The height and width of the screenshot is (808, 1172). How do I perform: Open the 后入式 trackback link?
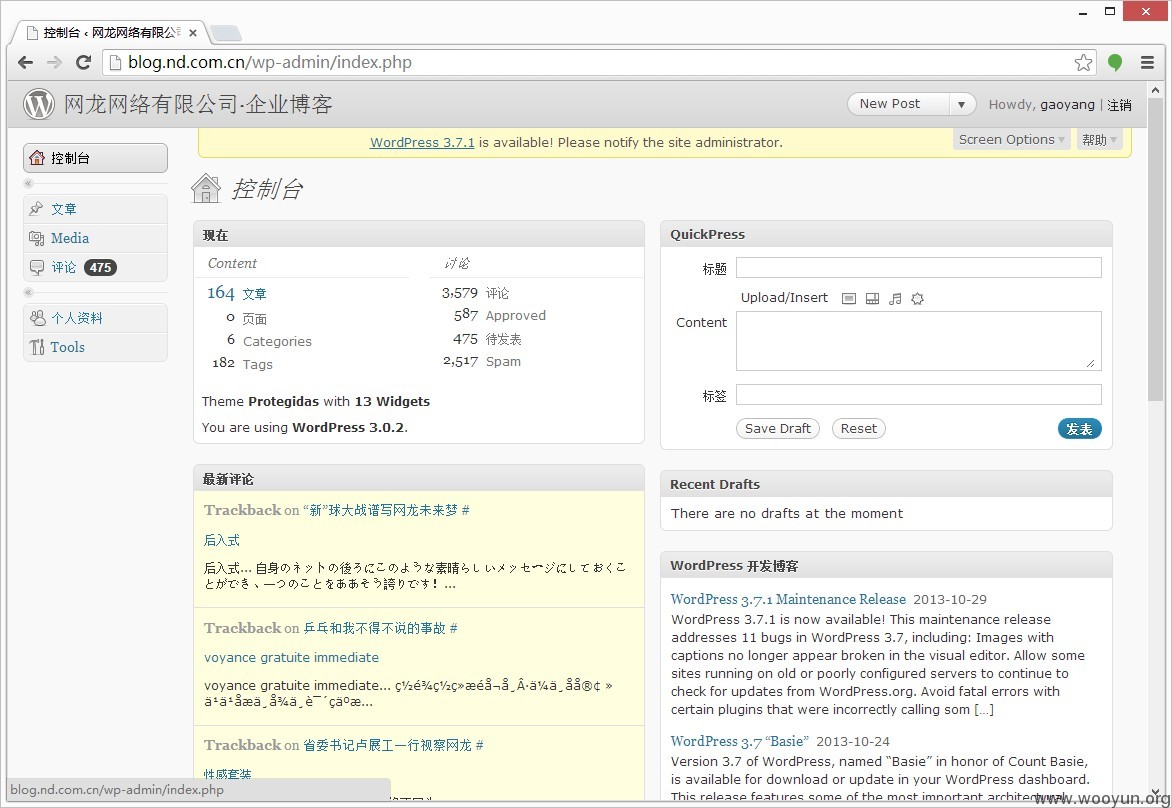222,540
